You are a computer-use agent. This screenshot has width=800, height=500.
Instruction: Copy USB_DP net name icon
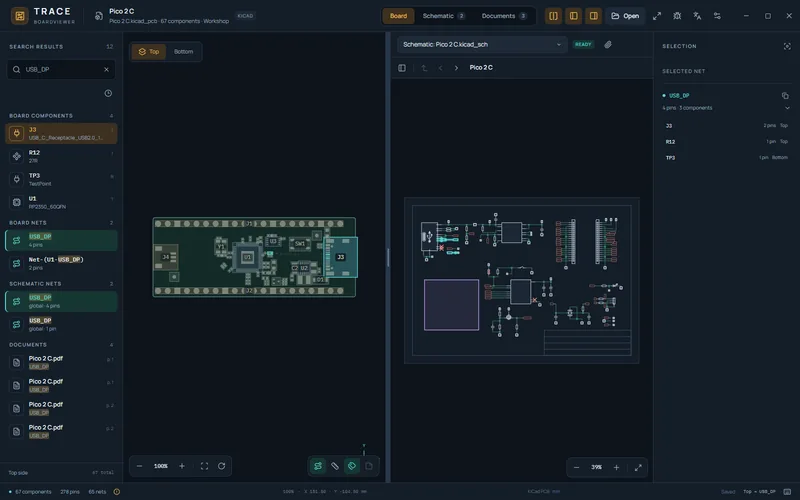click(785, 95)
